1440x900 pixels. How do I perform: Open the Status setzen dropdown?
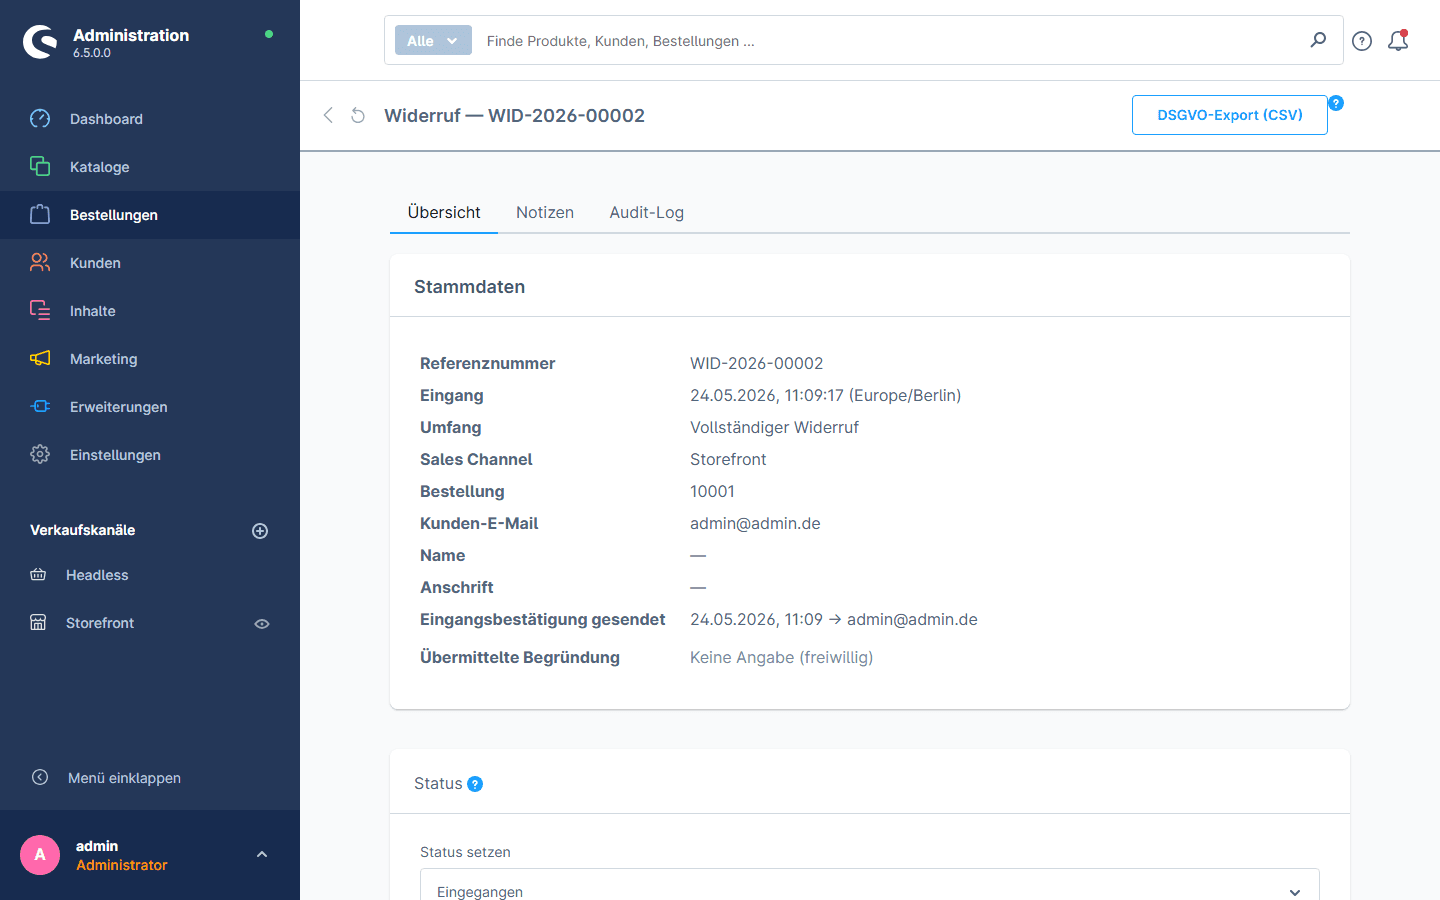870,890
